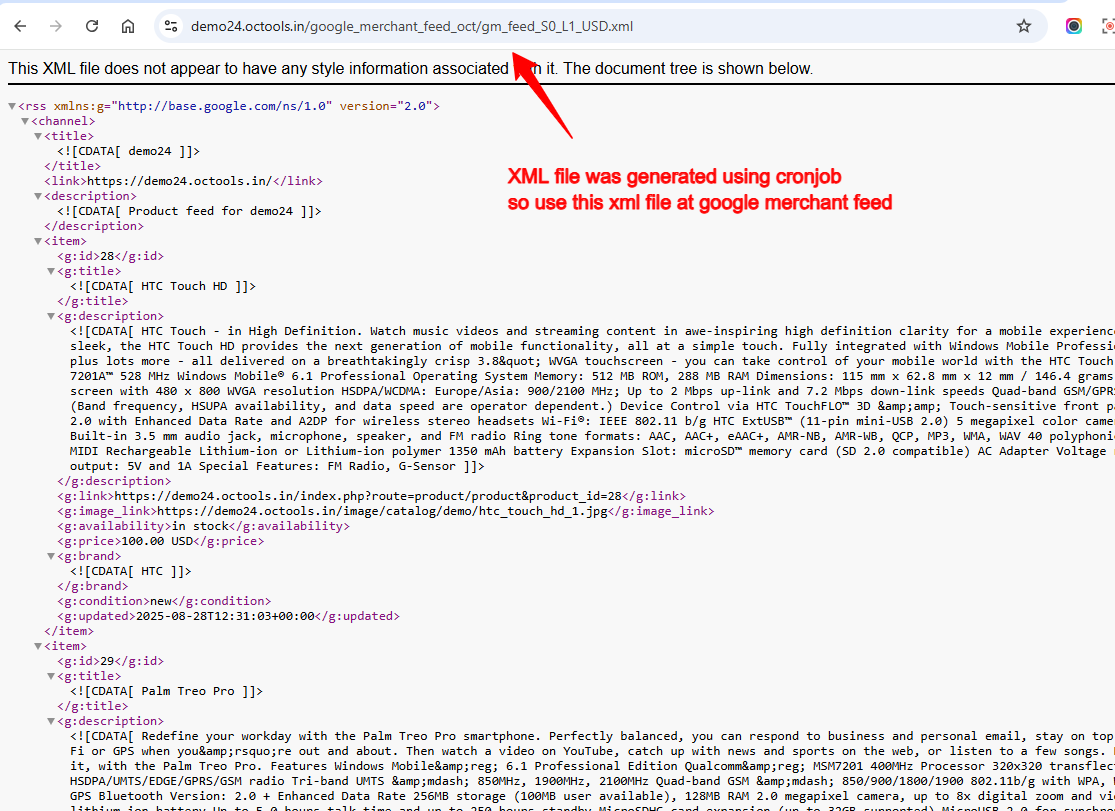The image size is (1115, 811).
Task: Collapse the HTC Touch g:description node
Action: click(51, 316)
